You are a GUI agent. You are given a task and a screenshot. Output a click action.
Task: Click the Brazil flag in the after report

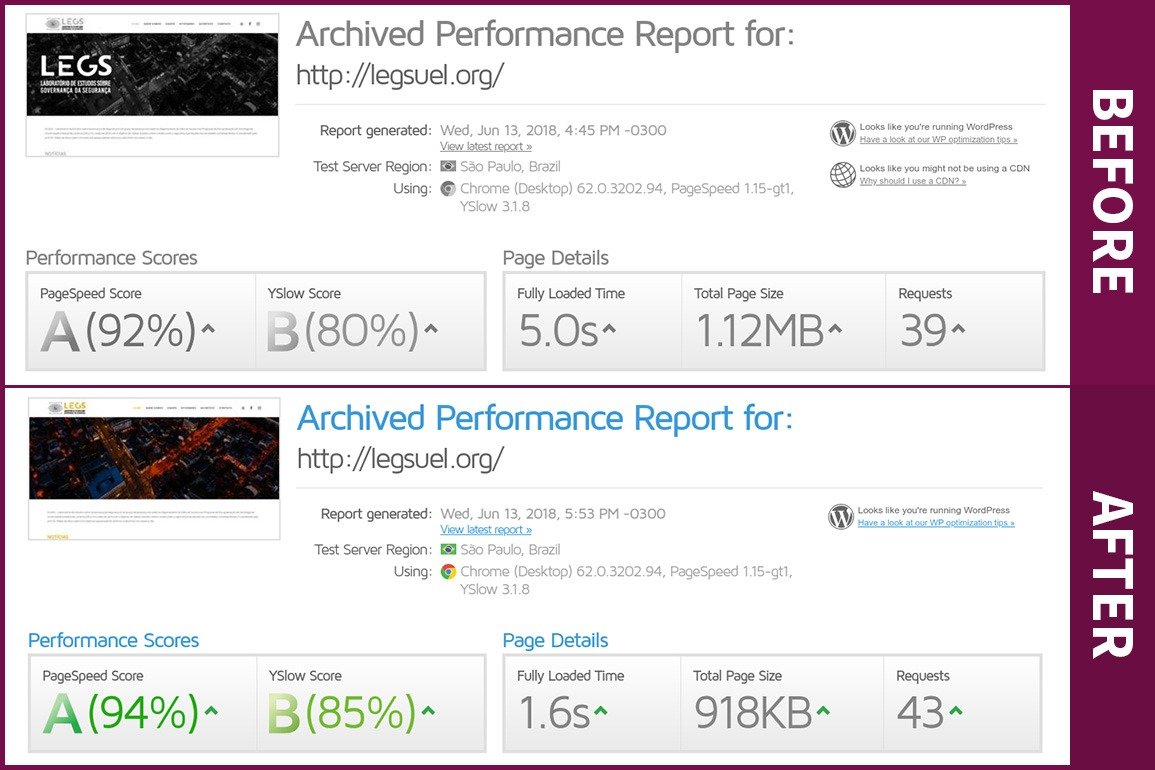coord(448,549)
